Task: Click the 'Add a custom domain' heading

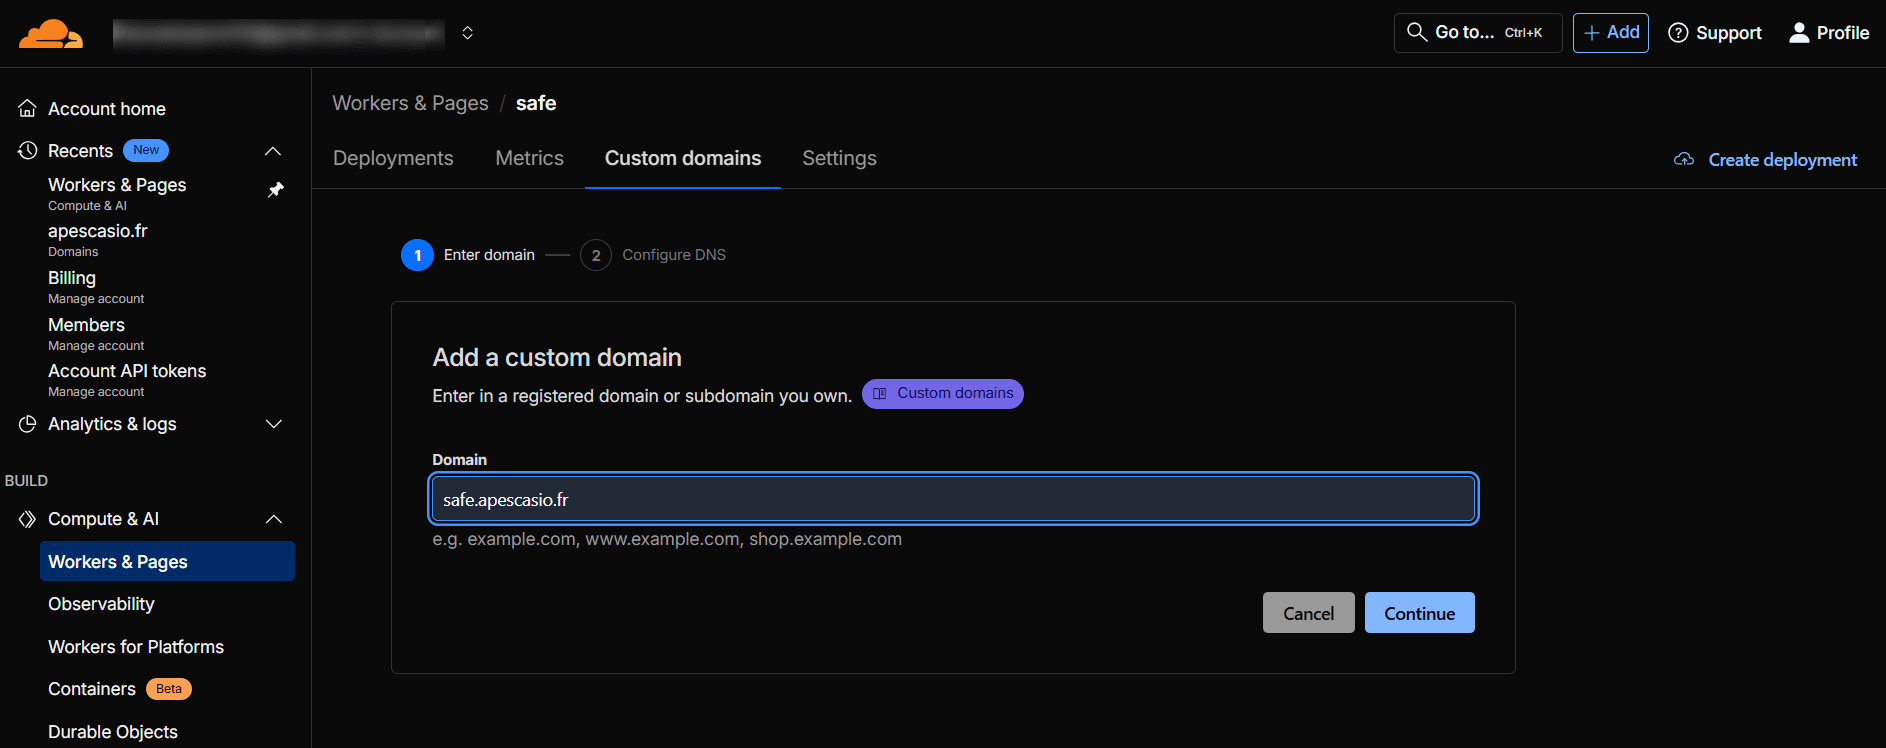Action: 557,358
